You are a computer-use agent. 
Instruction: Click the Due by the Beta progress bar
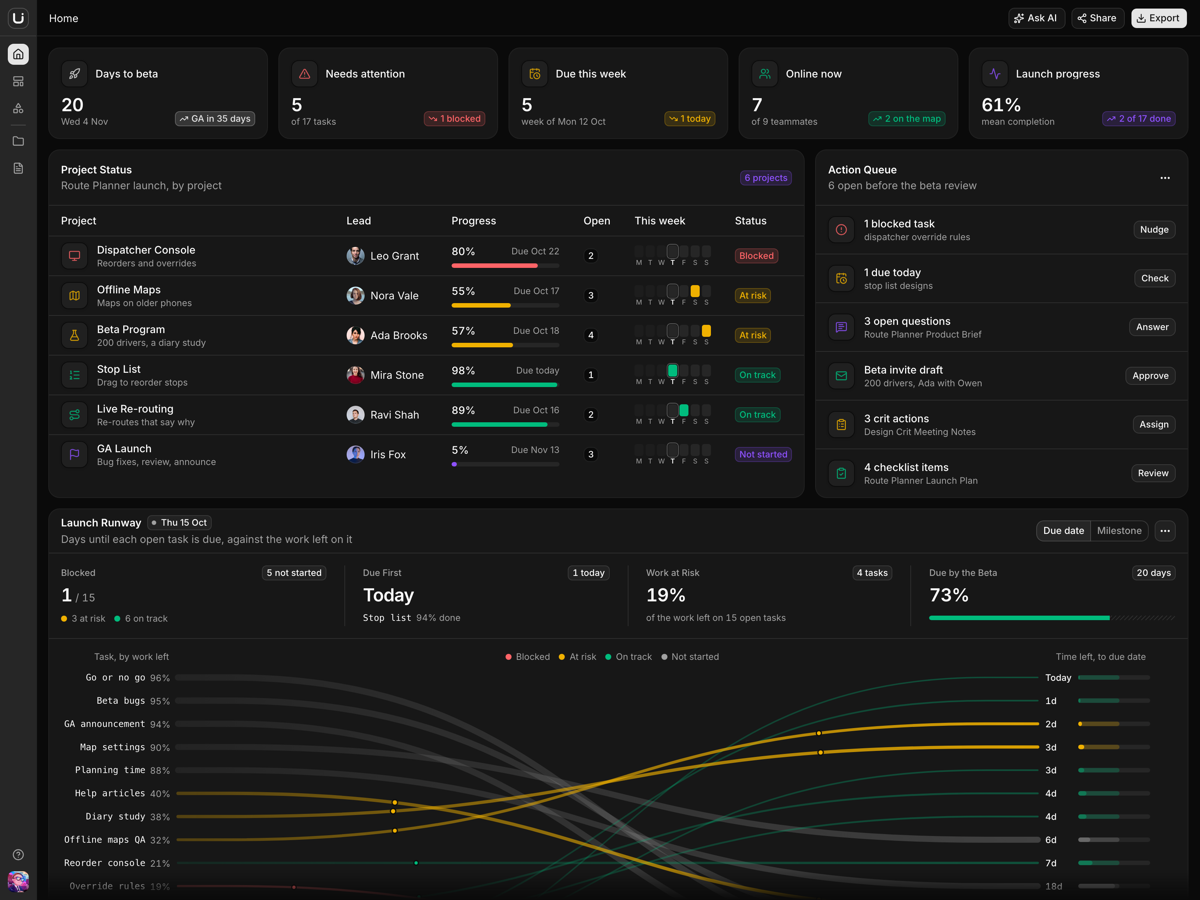coord(1052,618)
